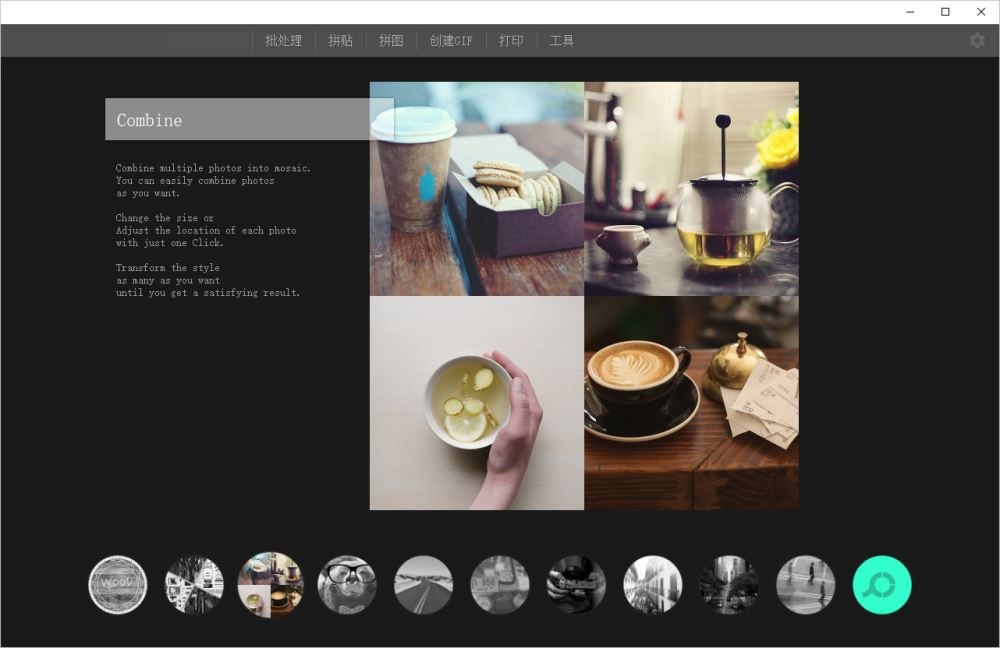Viewport: 1000px width, 648px height.
Task: Click the text 'Adjust the location of each photo'
Action: pos(205,230)
